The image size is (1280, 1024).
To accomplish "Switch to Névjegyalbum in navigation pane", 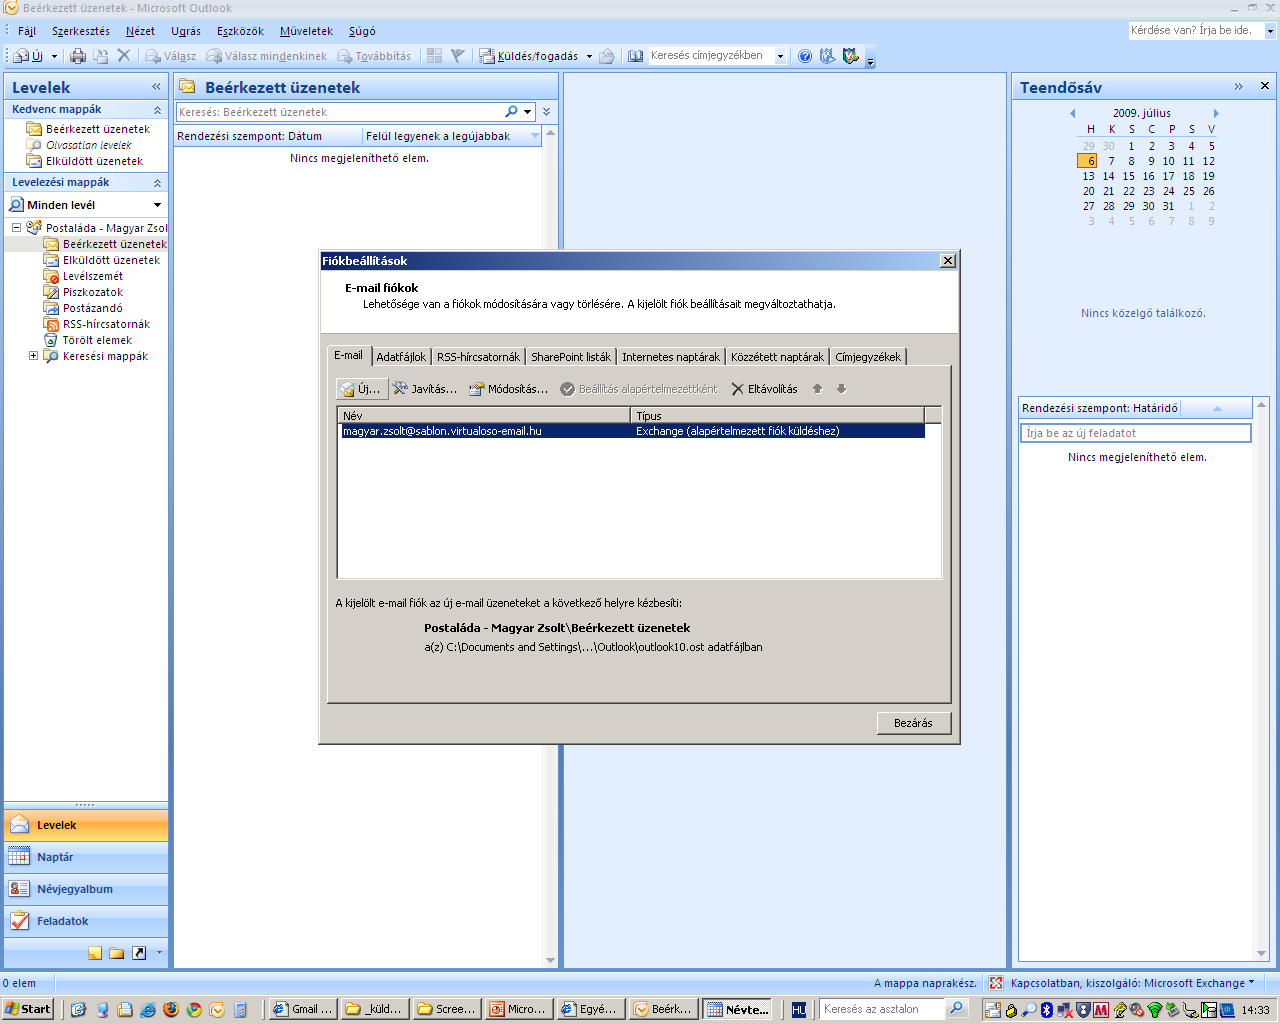I will click(86, 889).
